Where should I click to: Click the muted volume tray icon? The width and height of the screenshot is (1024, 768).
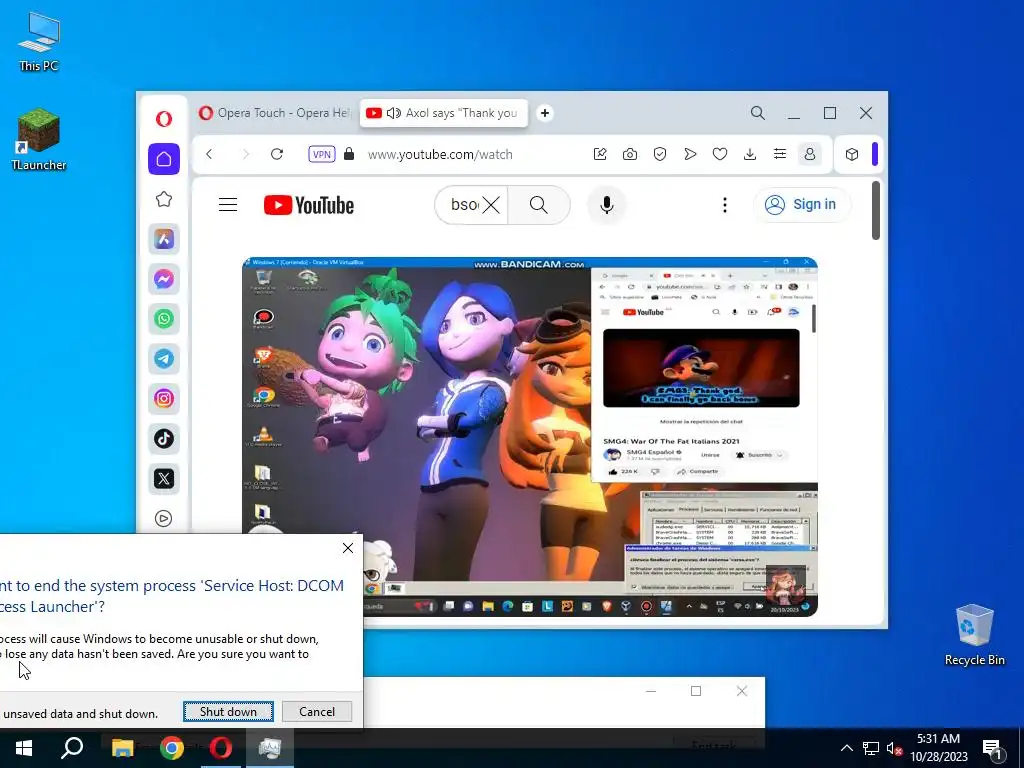pos(894,748)
